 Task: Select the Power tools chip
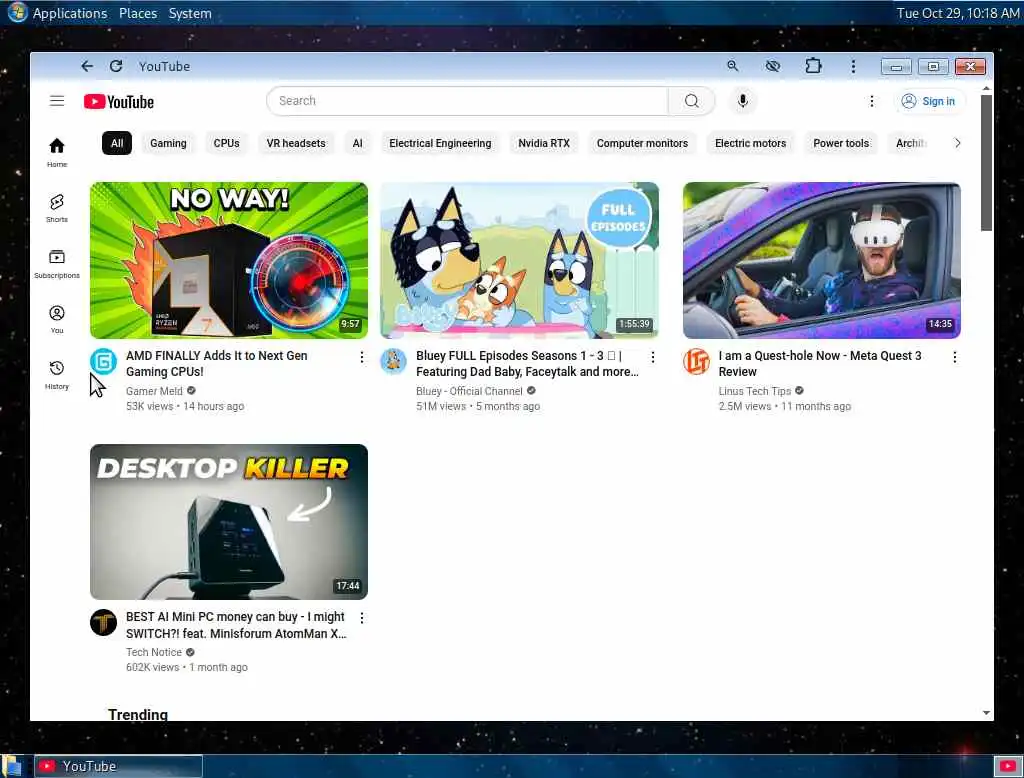pos(841,143)
